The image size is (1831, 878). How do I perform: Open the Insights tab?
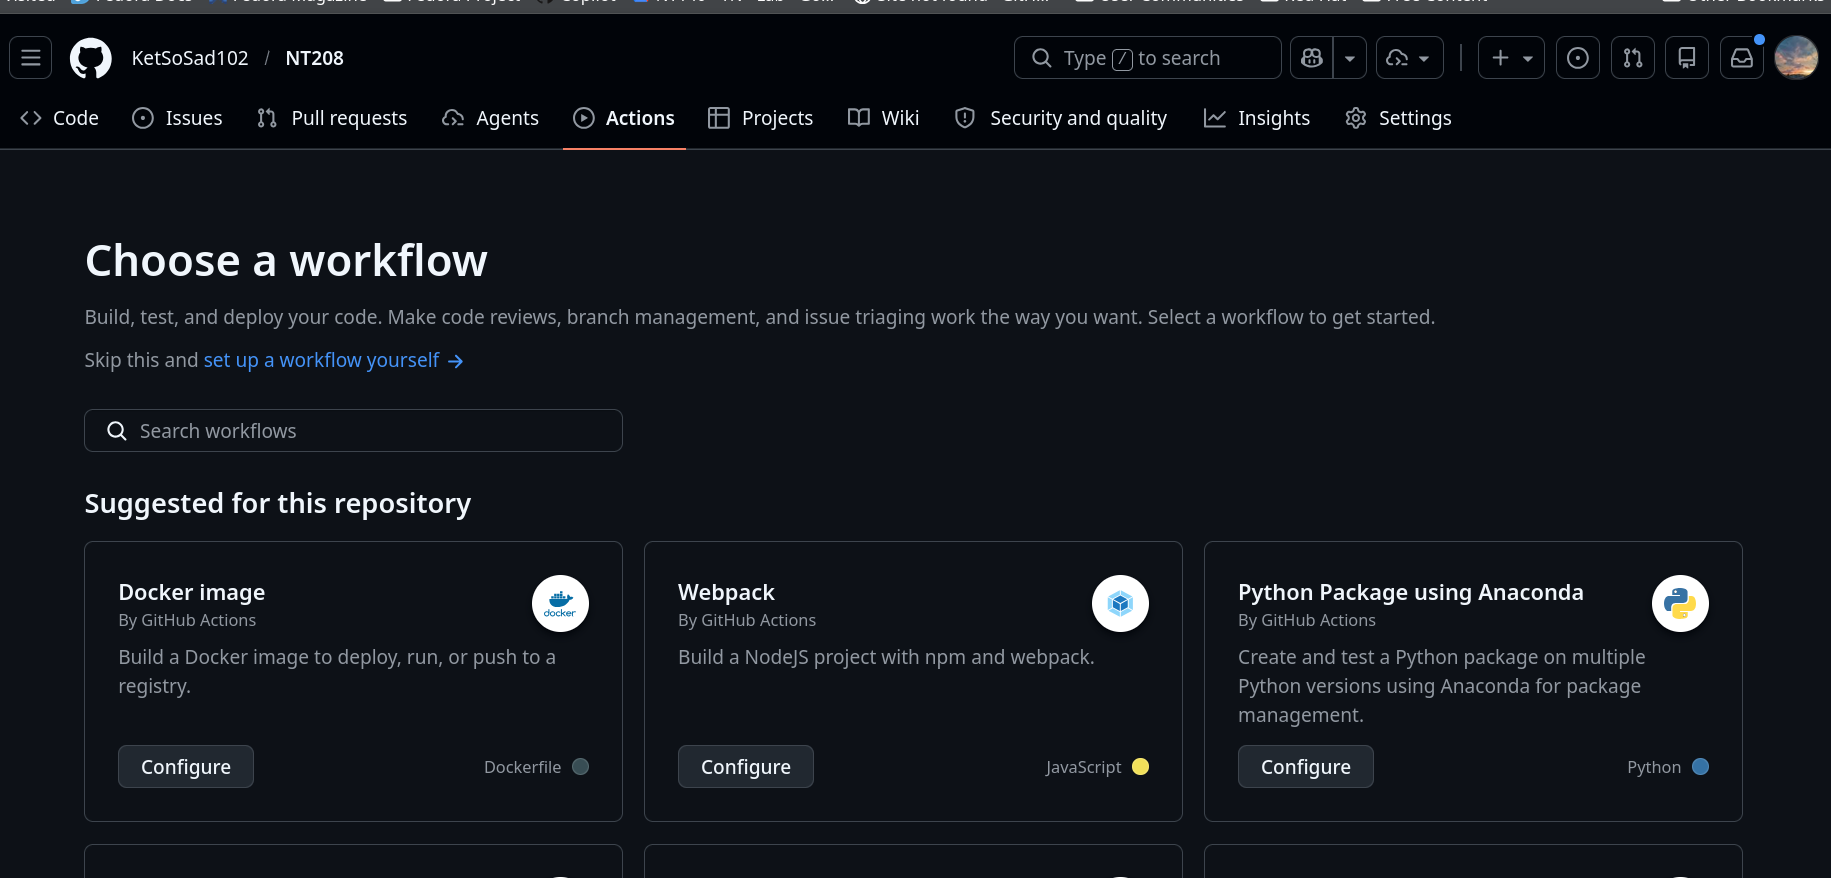click(1257, 118)
